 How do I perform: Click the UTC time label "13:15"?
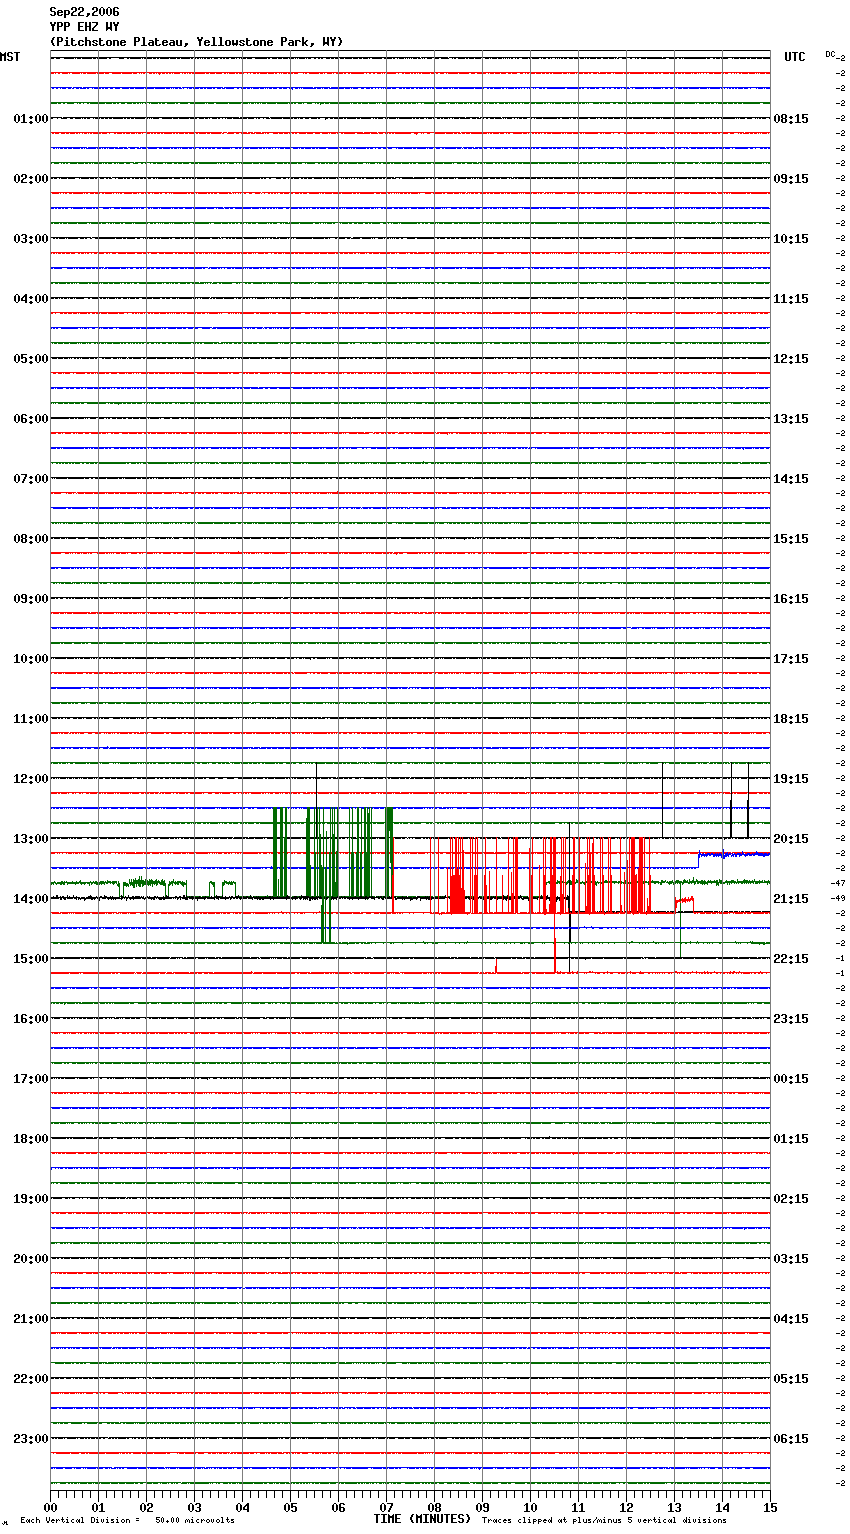pos(791,419)
